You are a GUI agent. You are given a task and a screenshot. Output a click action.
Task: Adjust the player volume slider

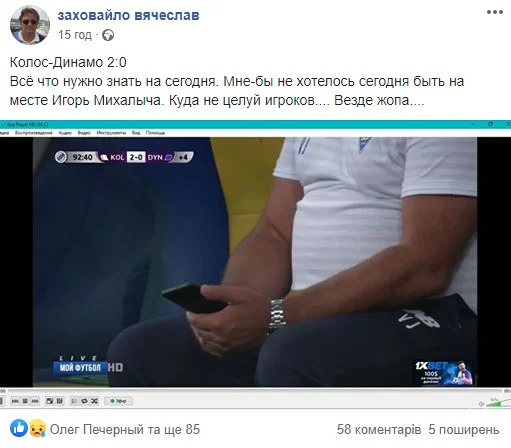pyautogui.click(x=499, y=403)
